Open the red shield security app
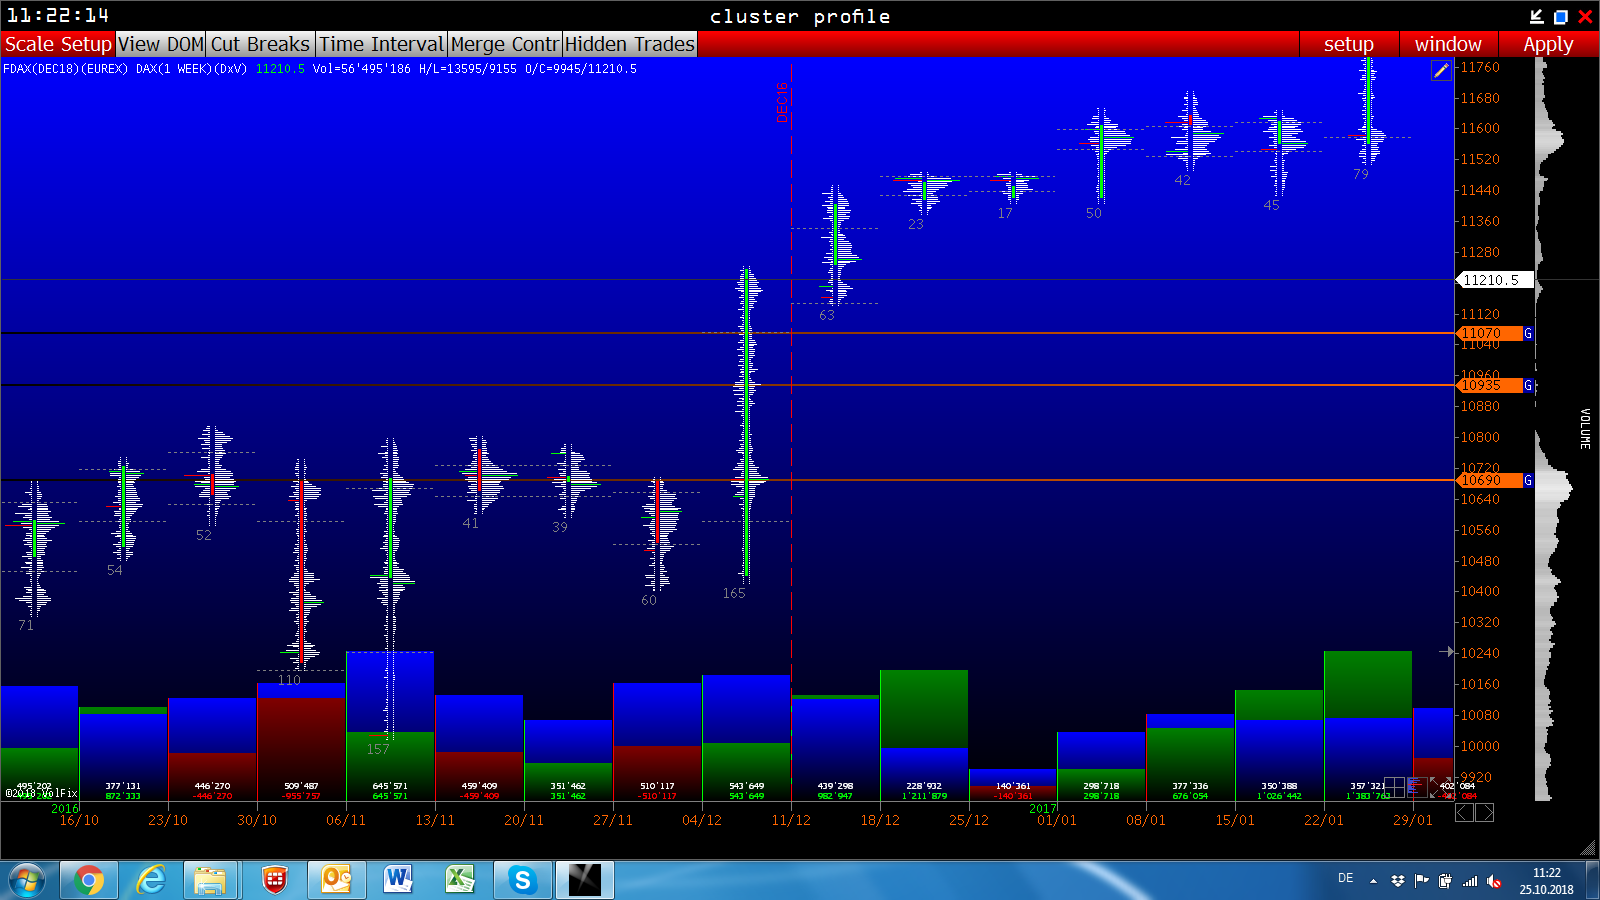The image size is (1600, 900). (x=274, y=880)
